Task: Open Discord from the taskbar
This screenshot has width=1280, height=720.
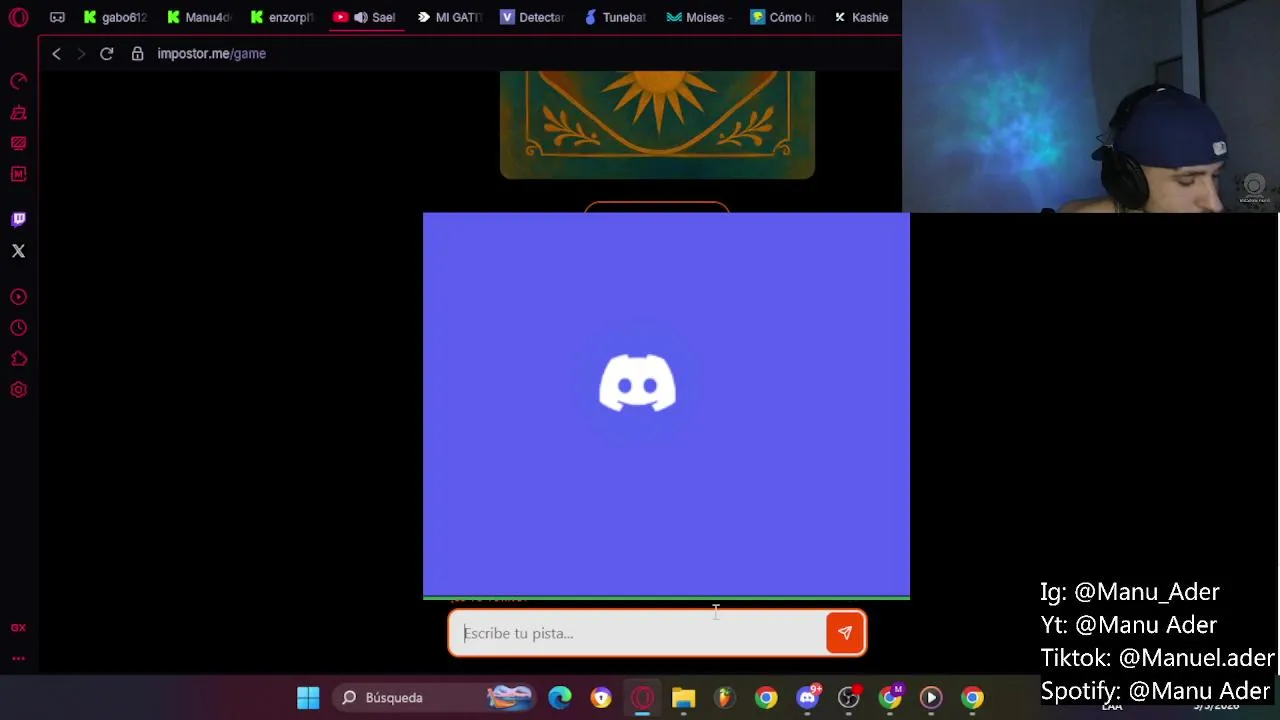Action: [807, 698]
